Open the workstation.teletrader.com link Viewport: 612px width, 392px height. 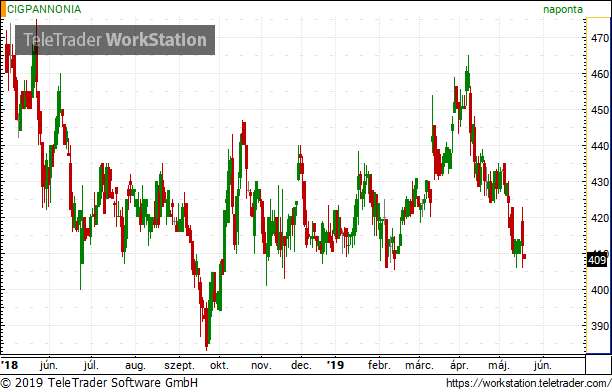pos(528,383)
